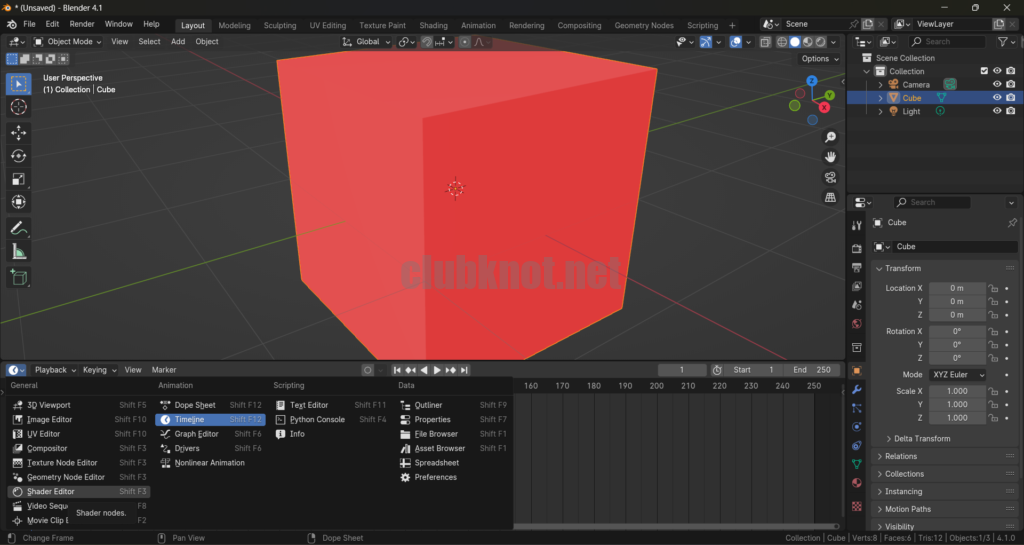Click the Keying popover button
This screenshot has width=1024, height=545.
pyautogui.click(x=99, y=370)
